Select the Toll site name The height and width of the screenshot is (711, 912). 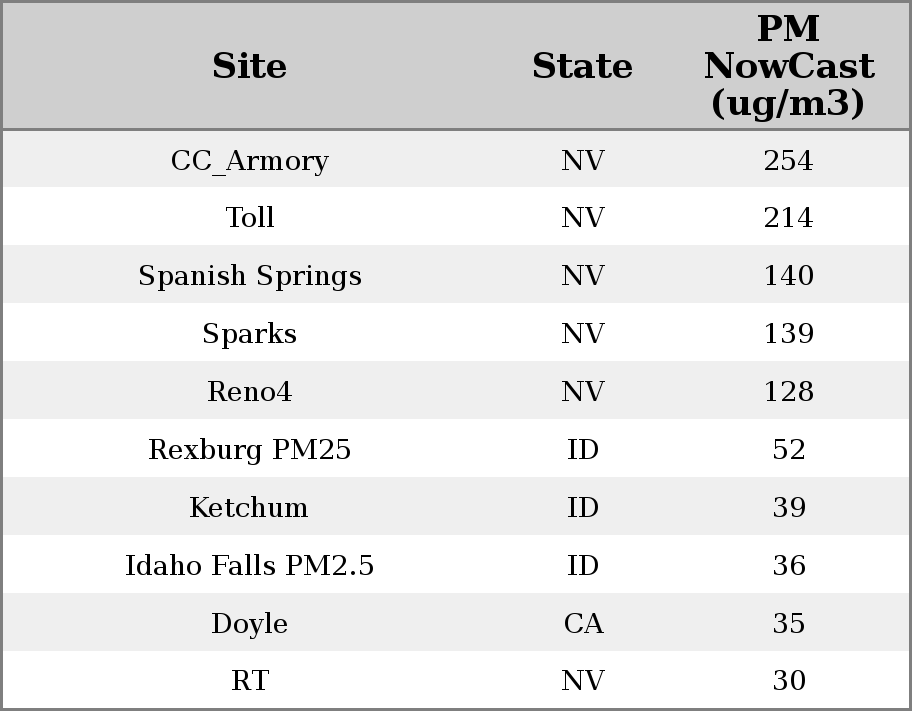[x=249, y=218]
